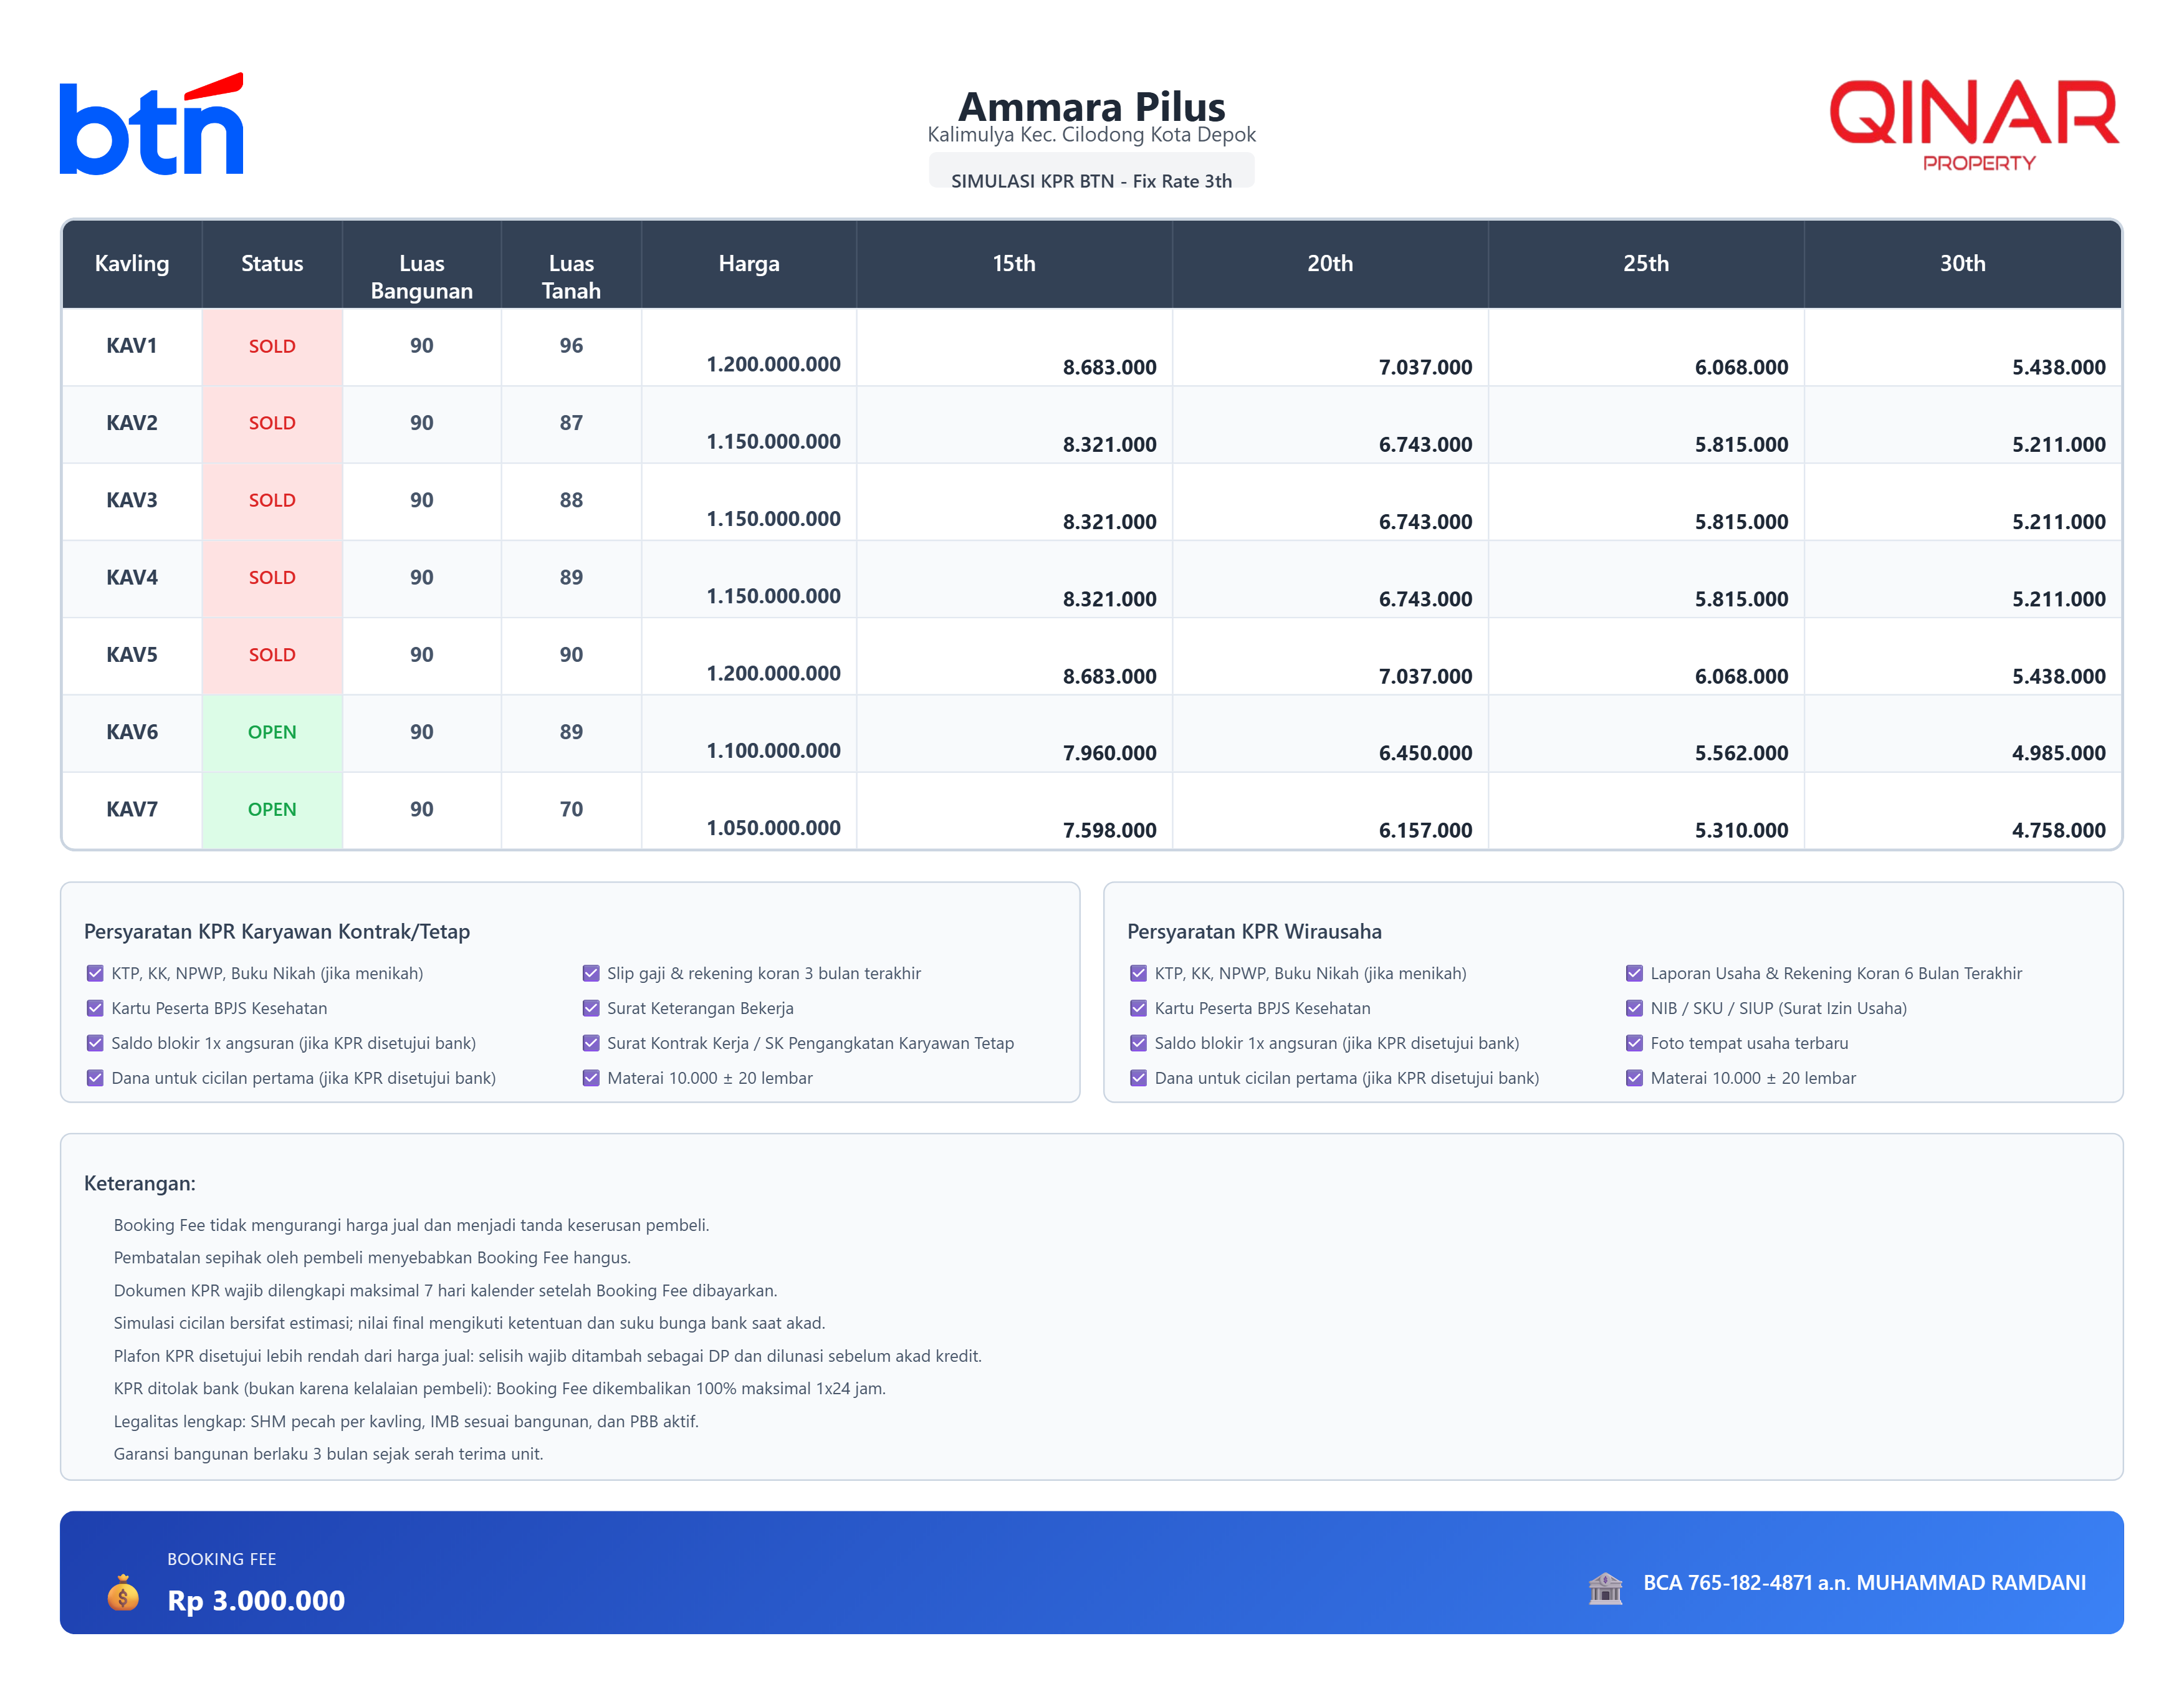
Task: Click the Harga column header
Action: pyautogui.click(x=748, y=263)
